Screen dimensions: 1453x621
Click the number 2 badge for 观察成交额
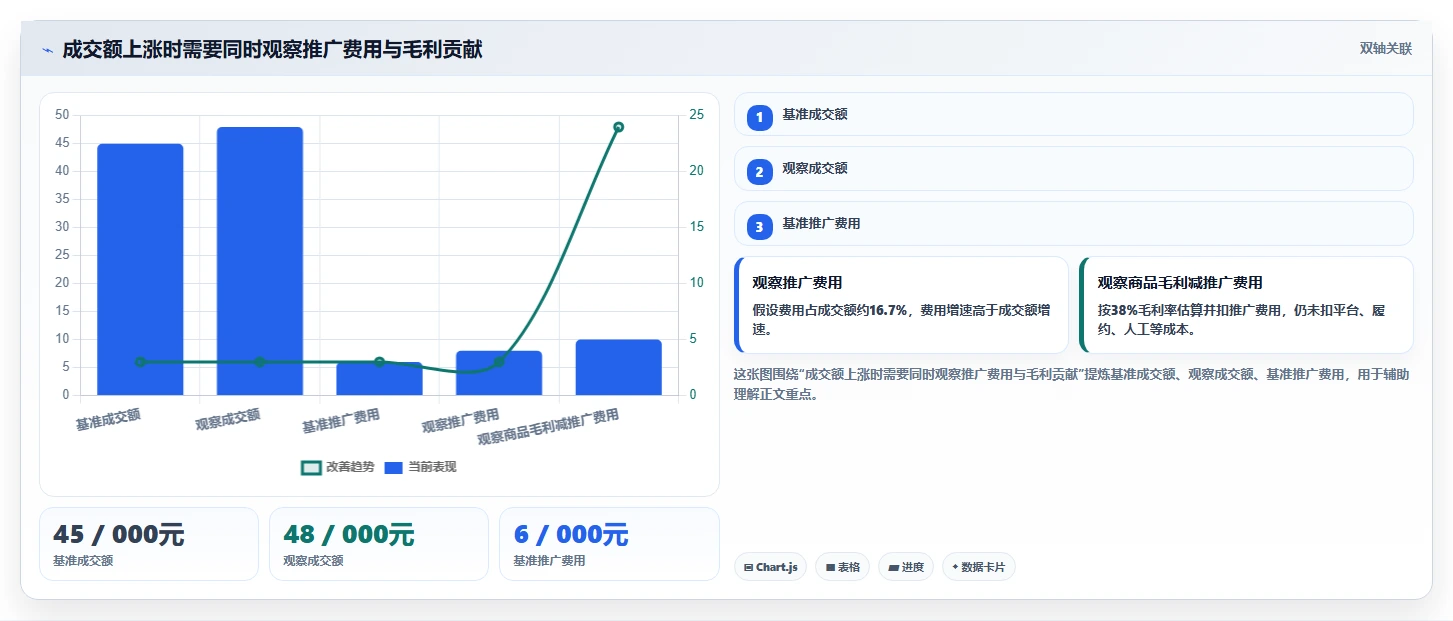(x=759, y=171)
